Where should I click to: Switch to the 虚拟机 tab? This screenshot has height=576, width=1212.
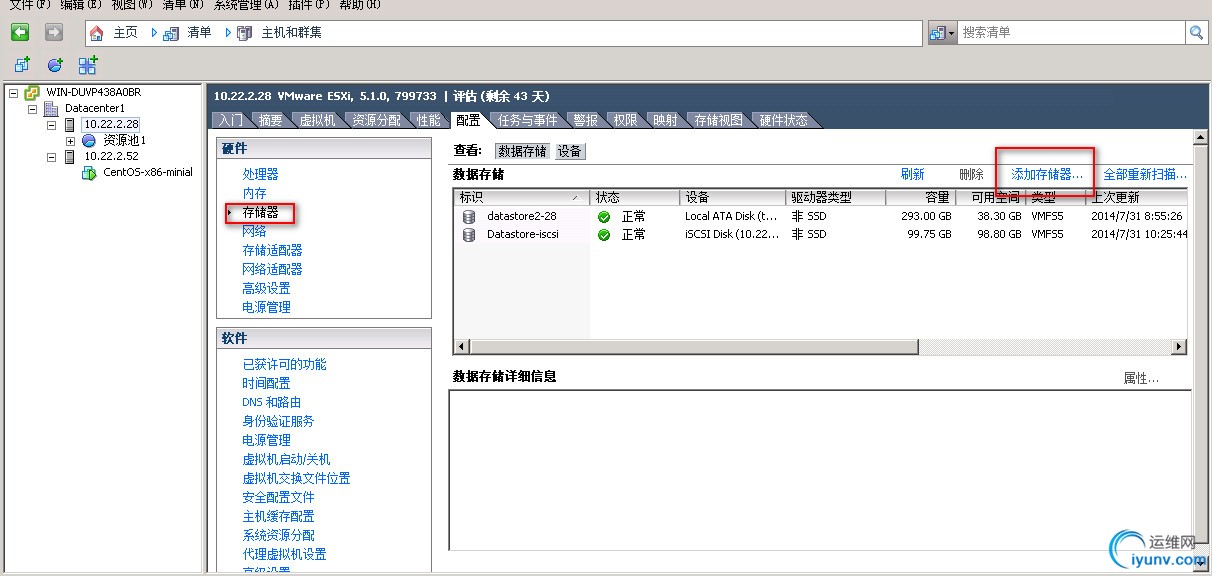point(317,120)
